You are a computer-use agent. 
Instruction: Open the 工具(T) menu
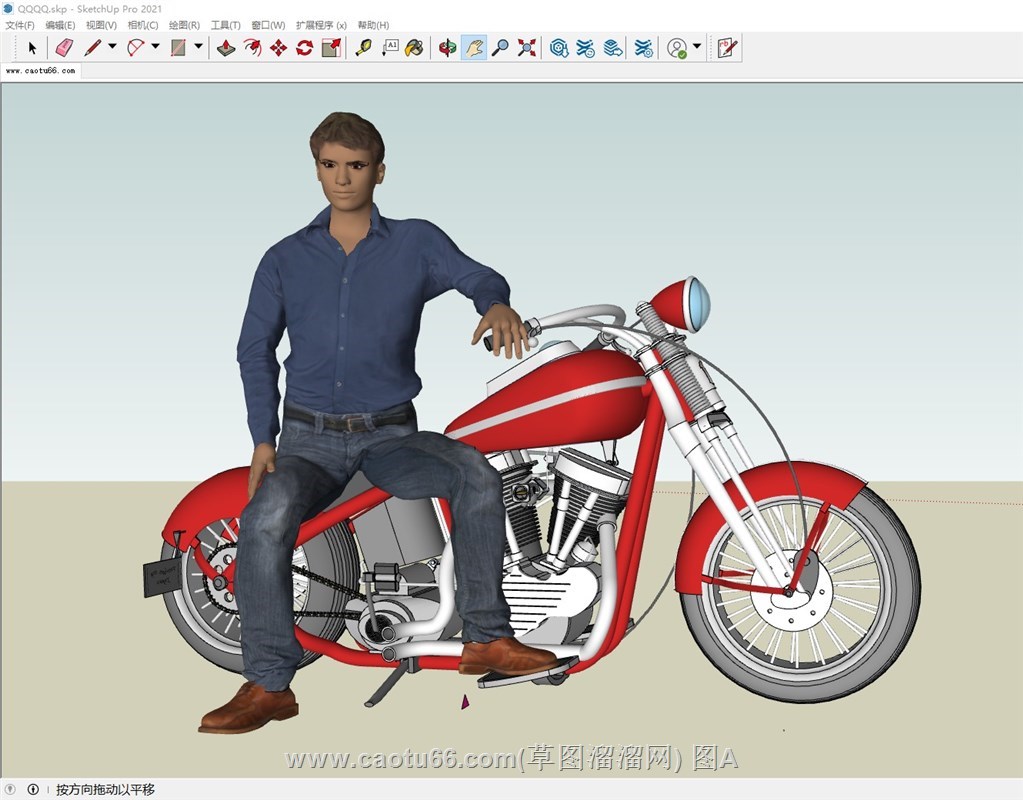tap(225, 25)
